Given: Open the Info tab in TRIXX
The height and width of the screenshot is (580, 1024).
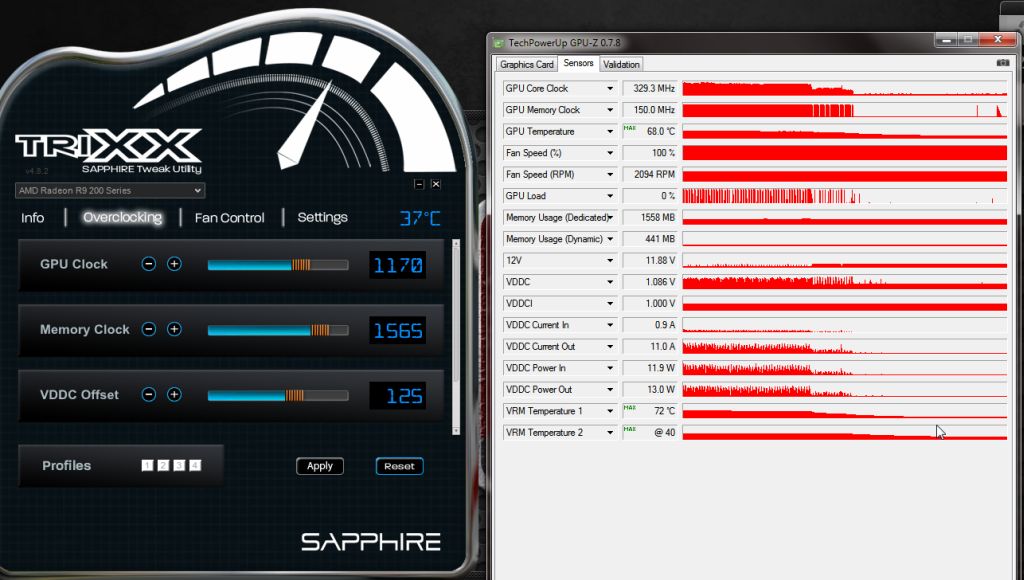Looking at the screenshot, I should 33,218.
